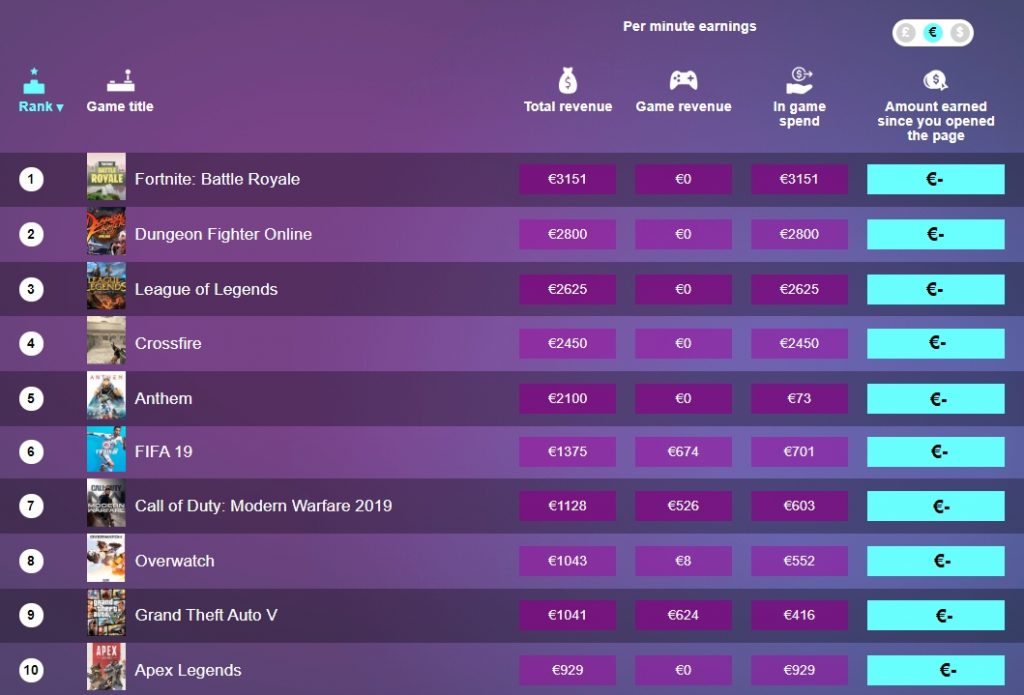Select the FIFA 19 title text
The width and height of the screenshot is (1024, 695).
[x=163, y=451]
